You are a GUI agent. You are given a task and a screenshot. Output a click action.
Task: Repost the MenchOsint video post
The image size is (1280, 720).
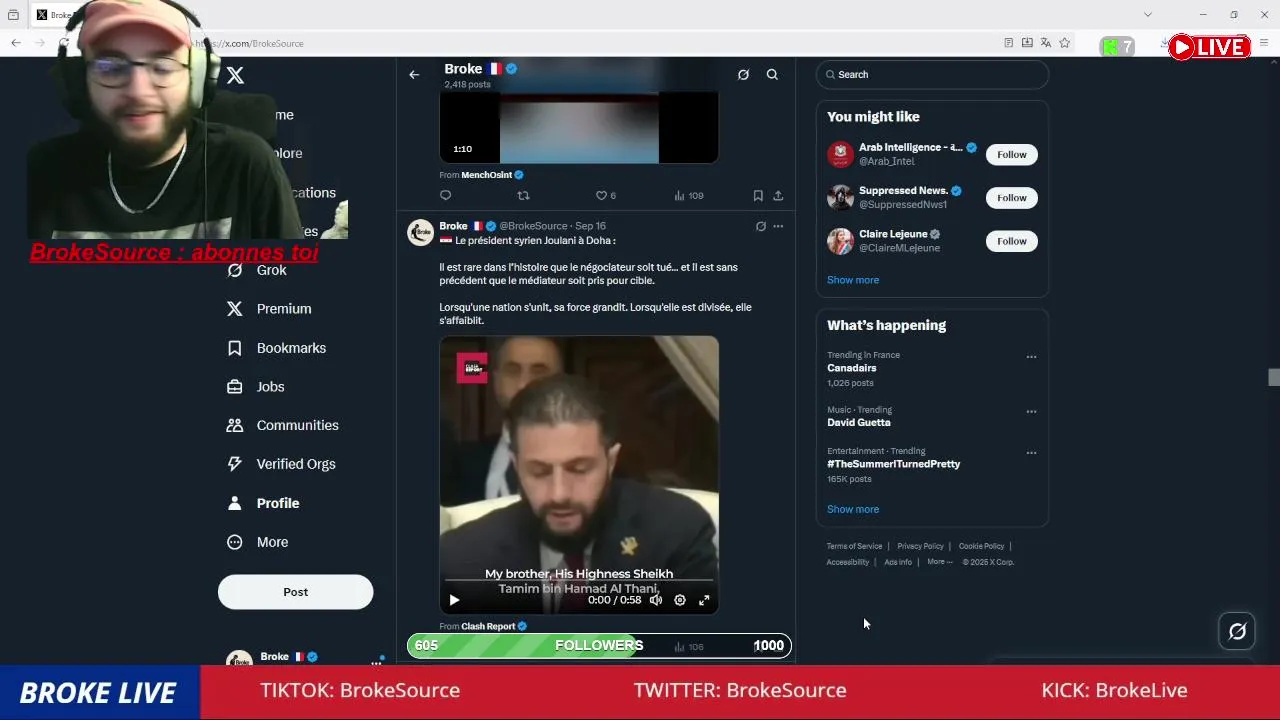(523, 196)
